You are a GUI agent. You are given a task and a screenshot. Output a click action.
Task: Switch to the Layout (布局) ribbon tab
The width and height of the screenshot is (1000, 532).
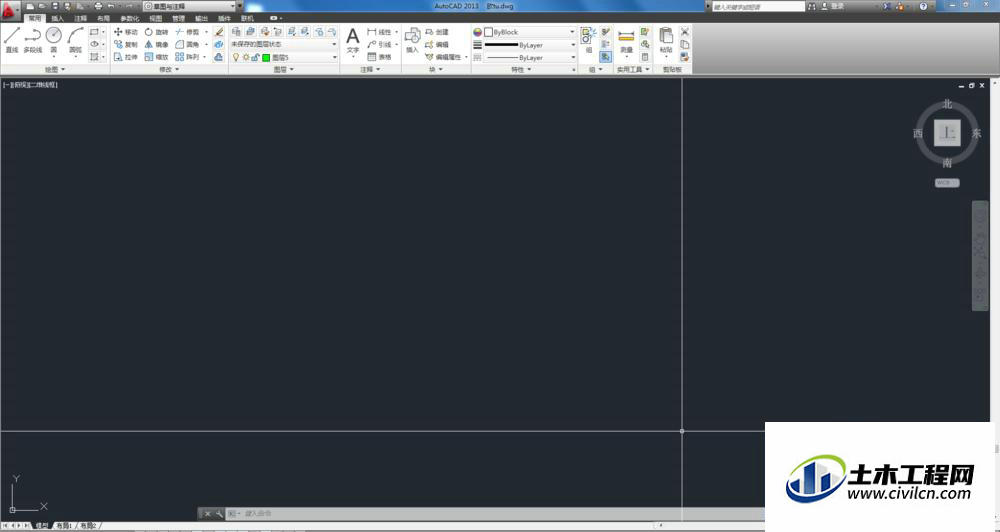click(x=103, y=18)
